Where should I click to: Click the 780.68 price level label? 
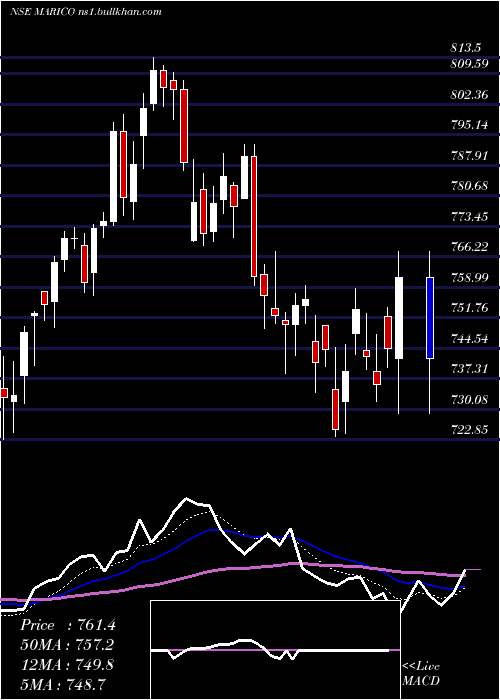469,186
